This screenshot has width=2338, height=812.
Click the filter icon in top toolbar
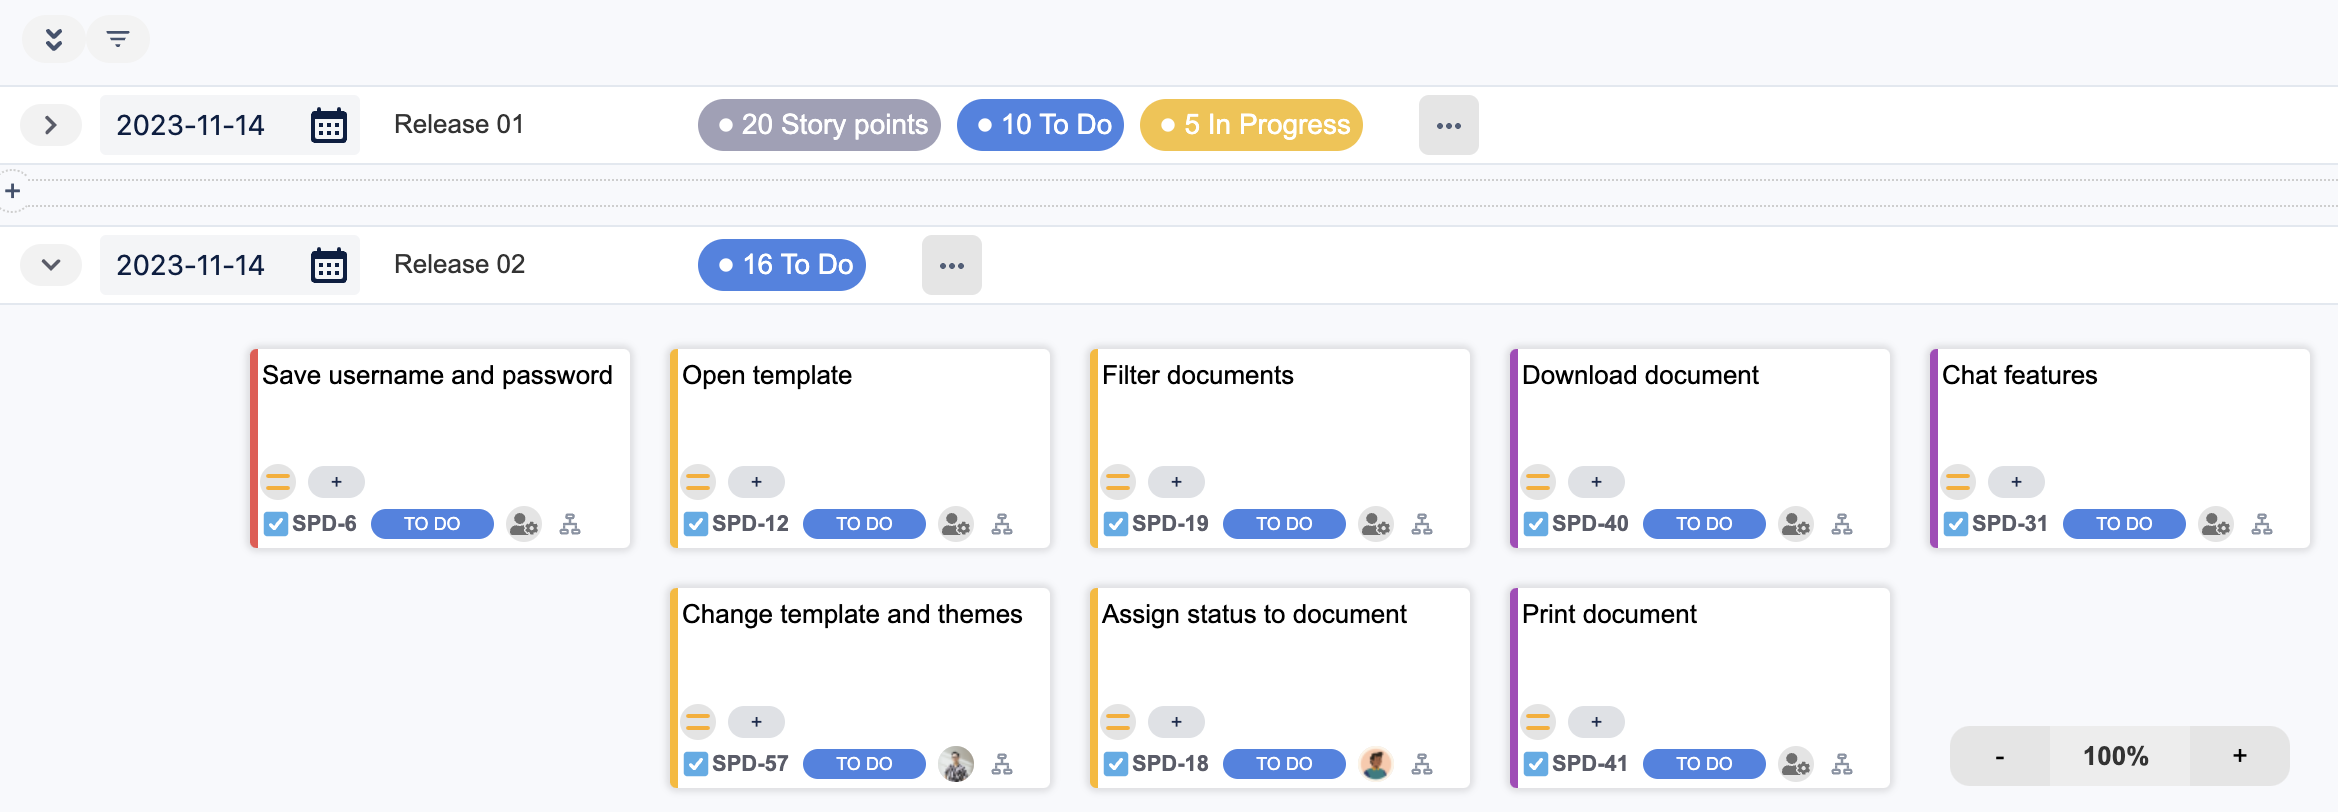point(118,39)
